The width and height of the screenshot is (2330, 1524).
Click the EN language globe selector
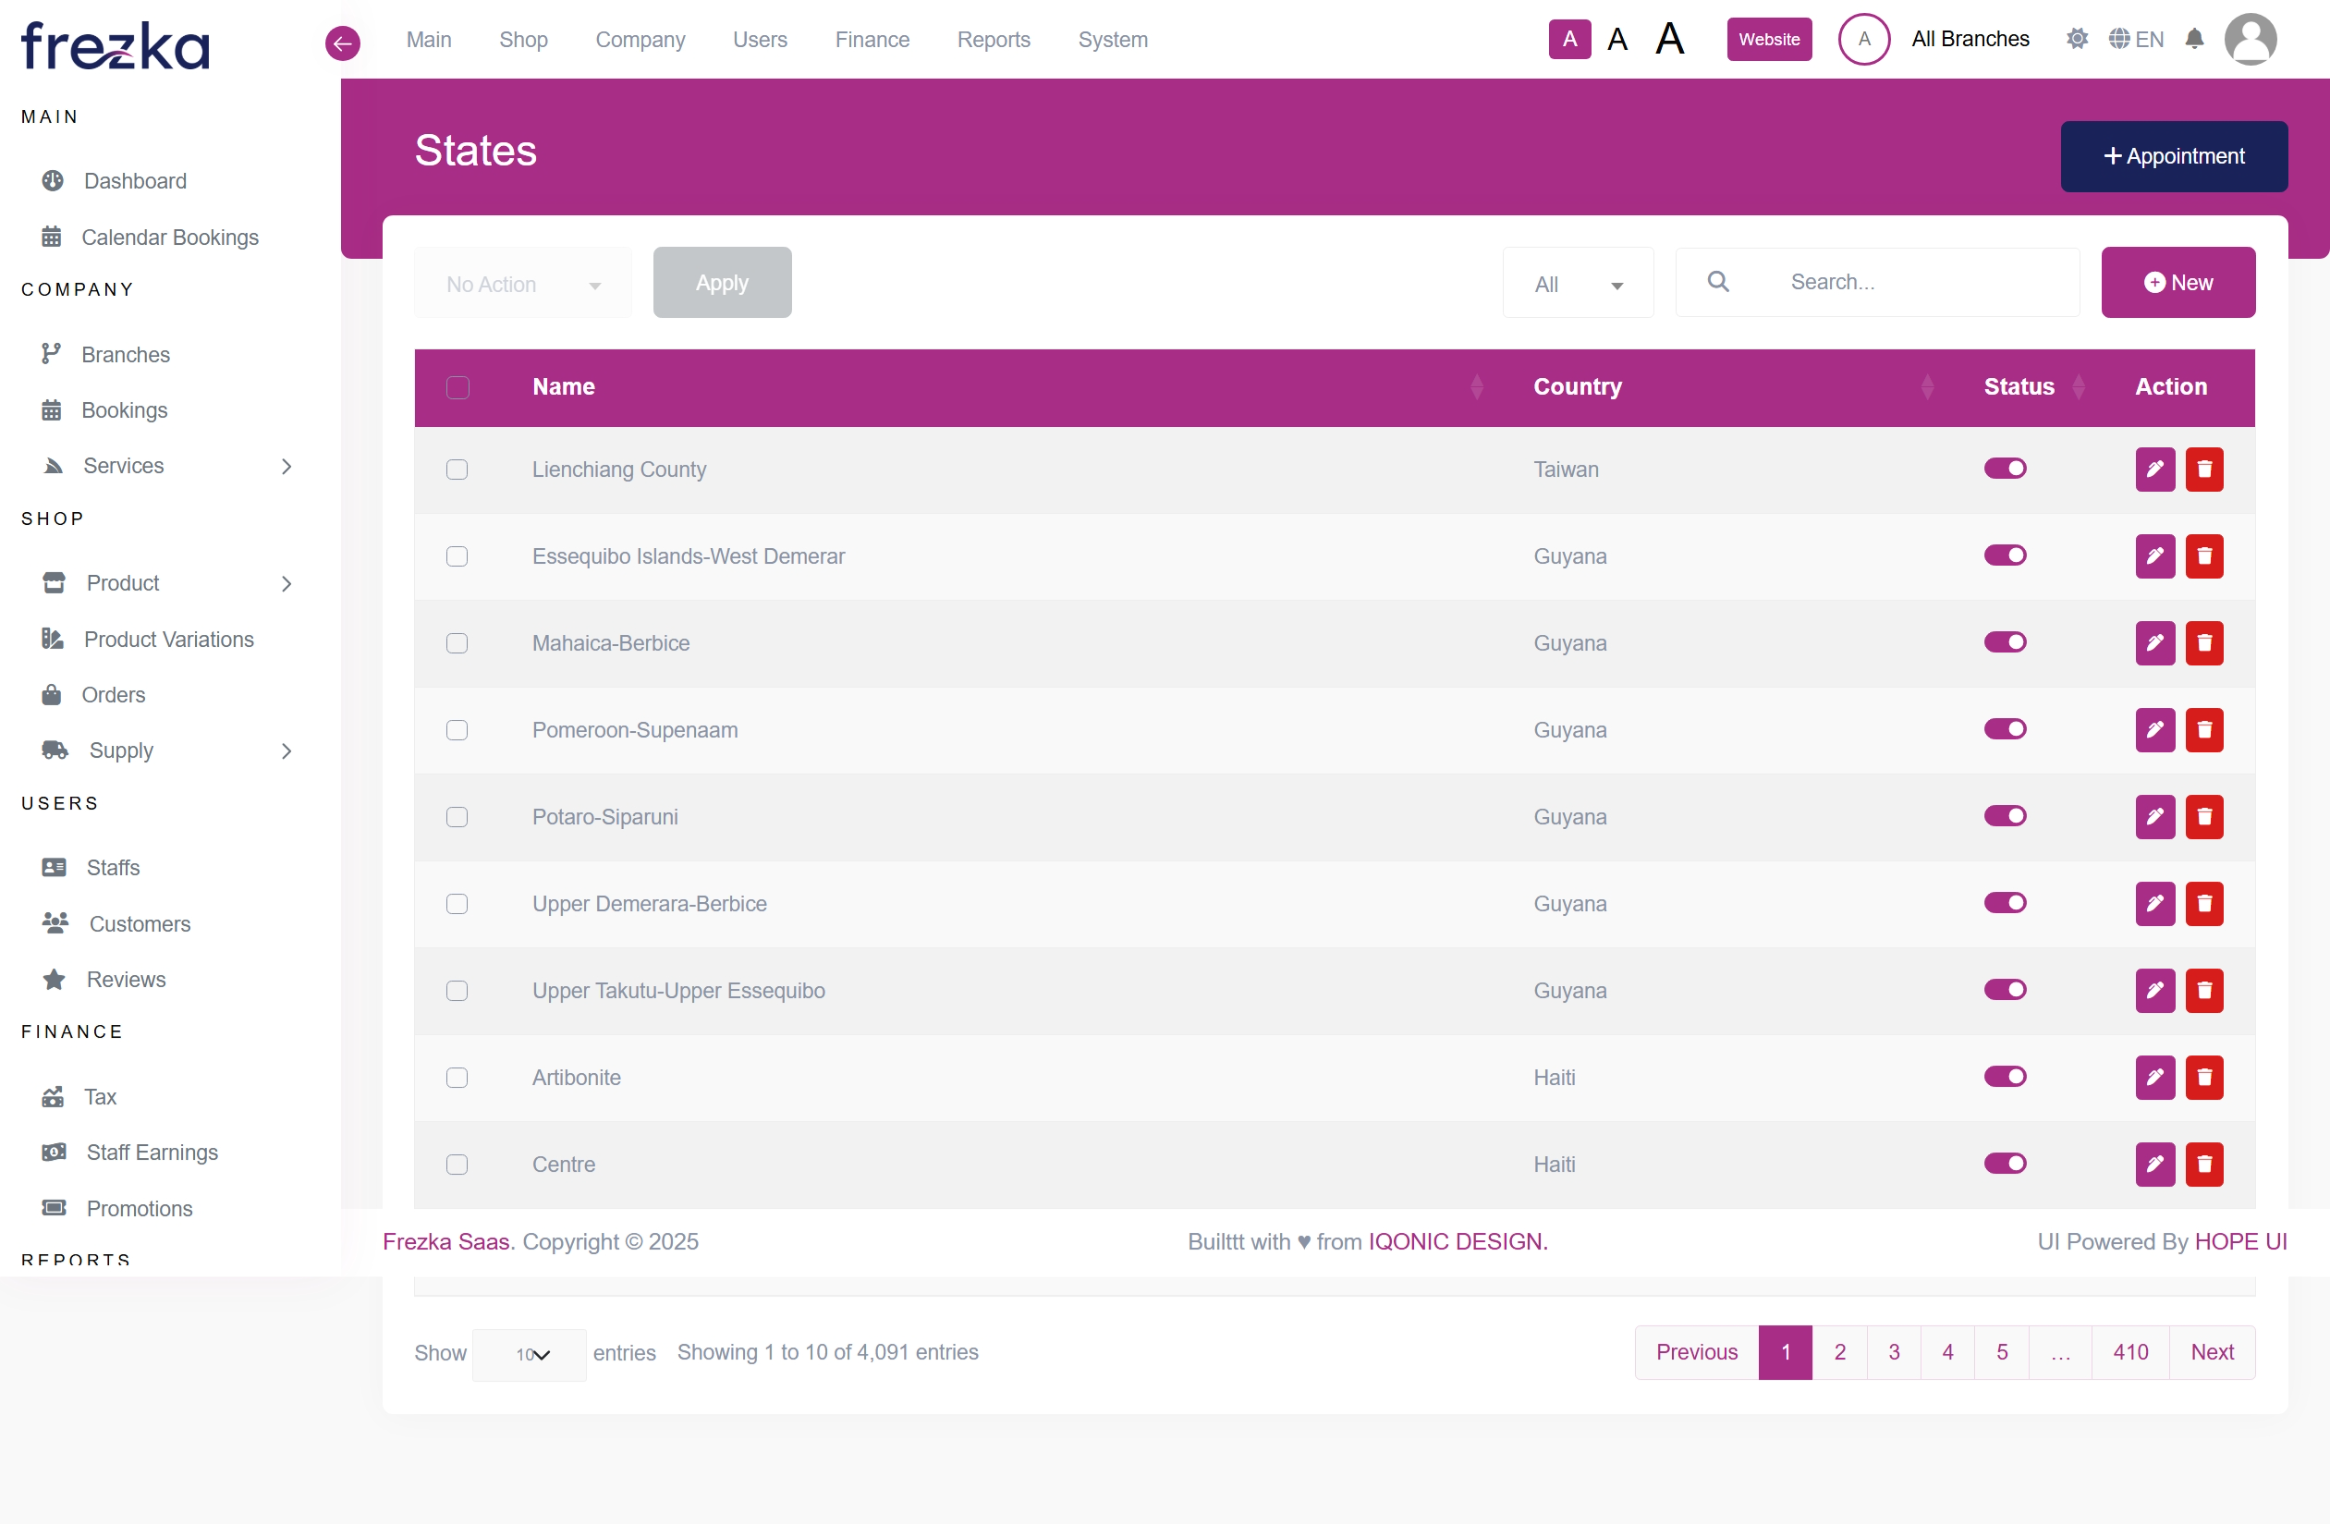[2136, 39]
